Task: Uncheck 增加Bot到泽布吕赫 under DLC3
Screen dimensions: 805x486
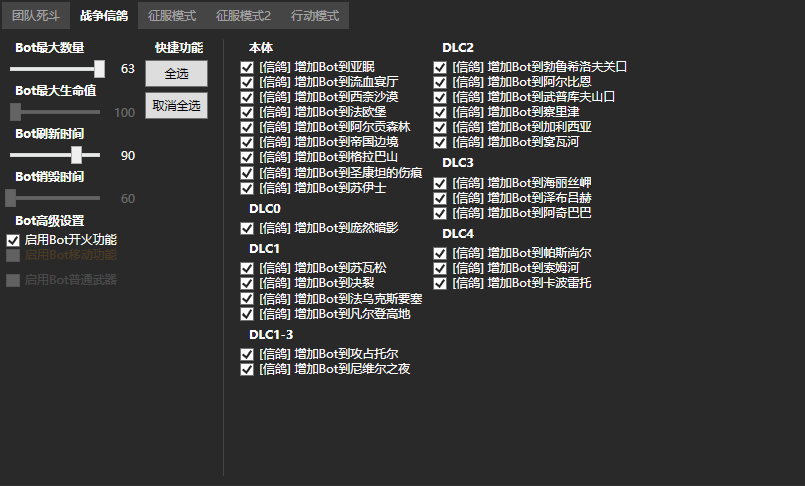Action: 440,198
